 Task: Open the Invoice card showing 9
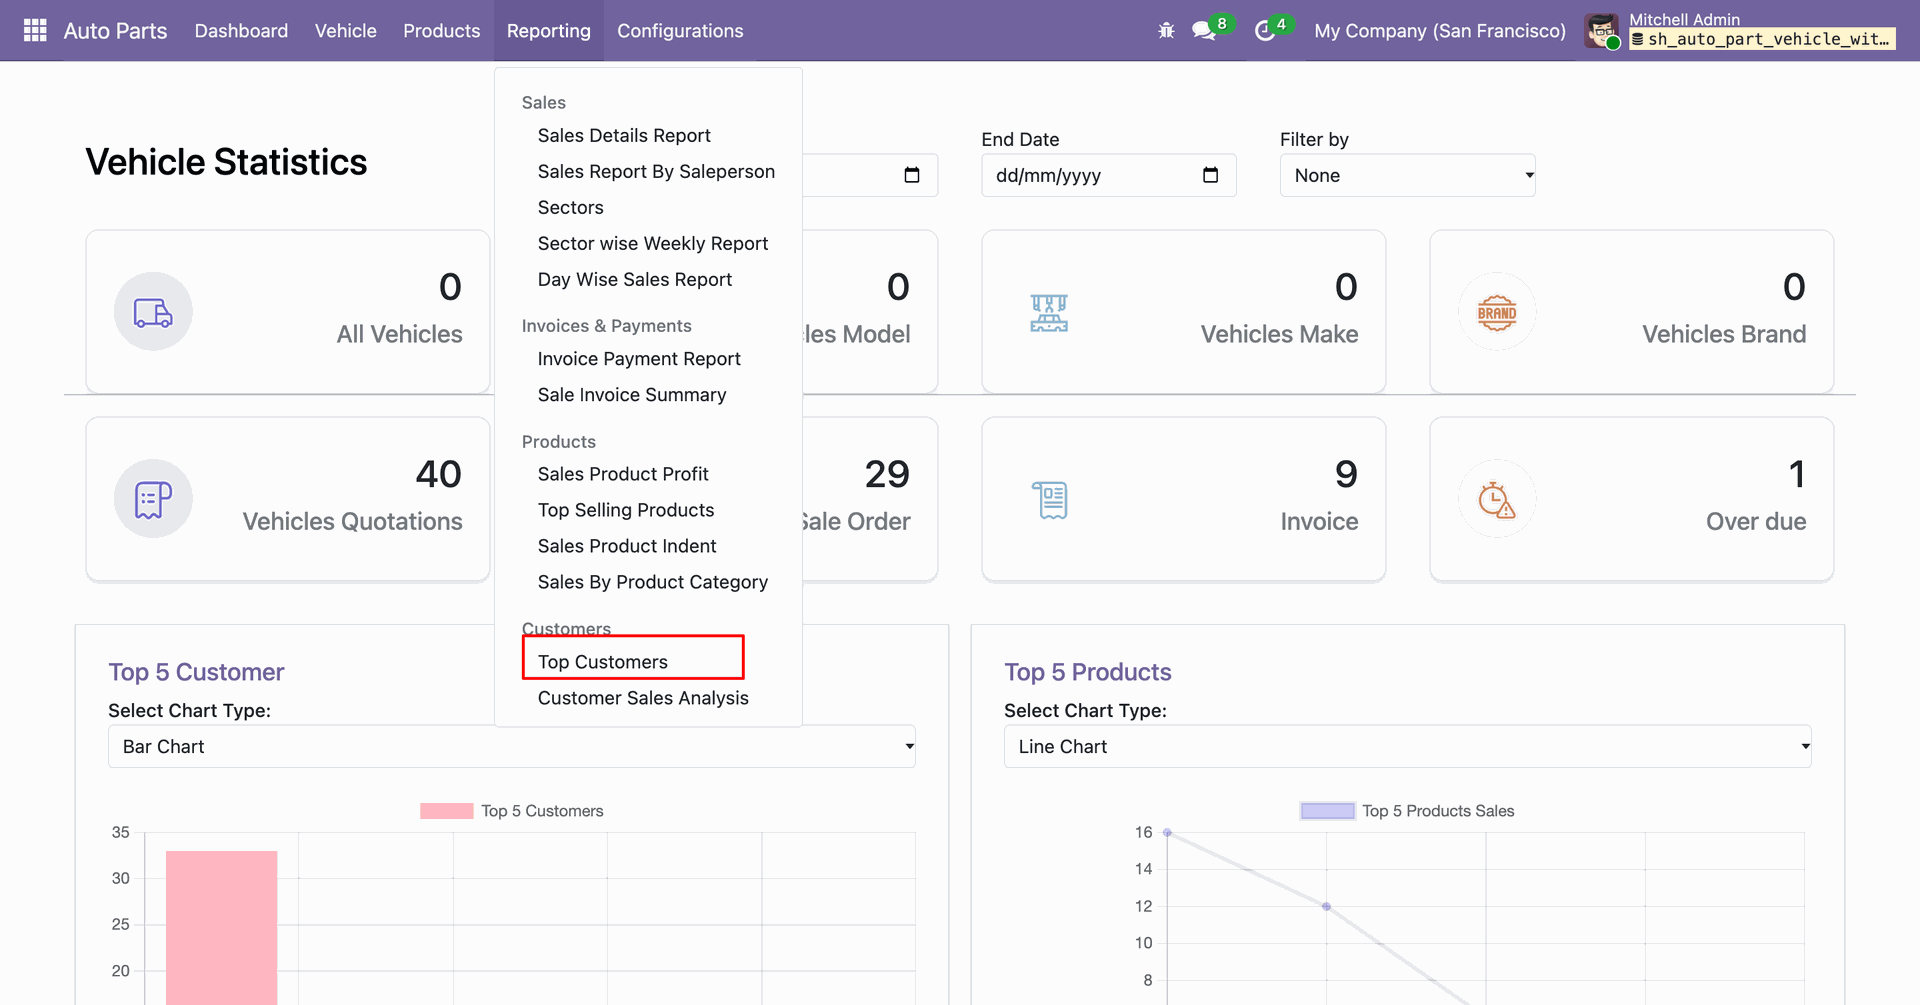coord(1184,499)
